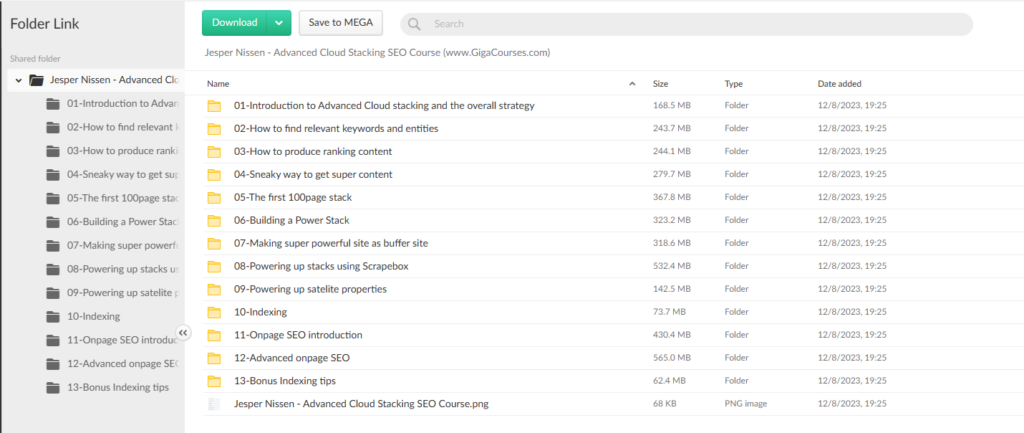Viewport: 1024px width, 433px height.
Task: Click folder icon of 13-Bonus Indexing tips row
Action: coord(214,381)
